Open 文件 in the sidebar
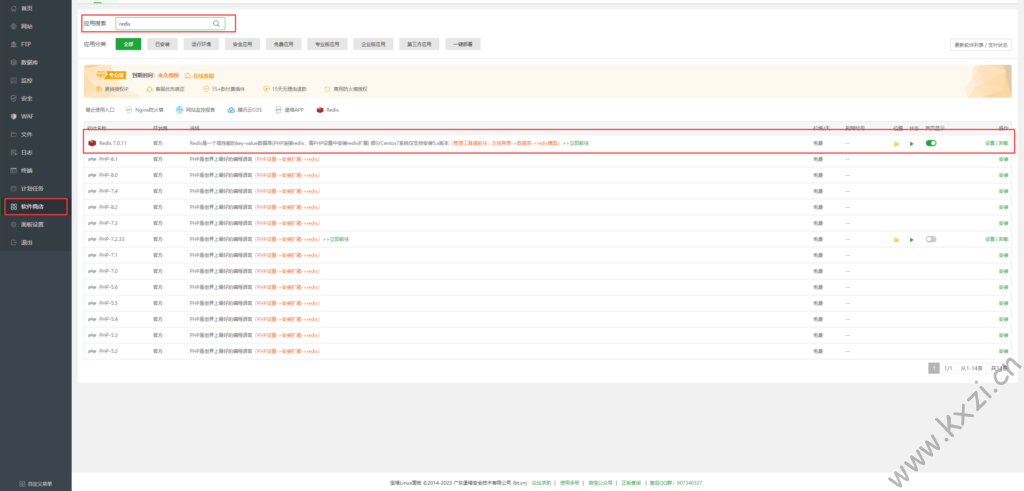 click(26, 135)
